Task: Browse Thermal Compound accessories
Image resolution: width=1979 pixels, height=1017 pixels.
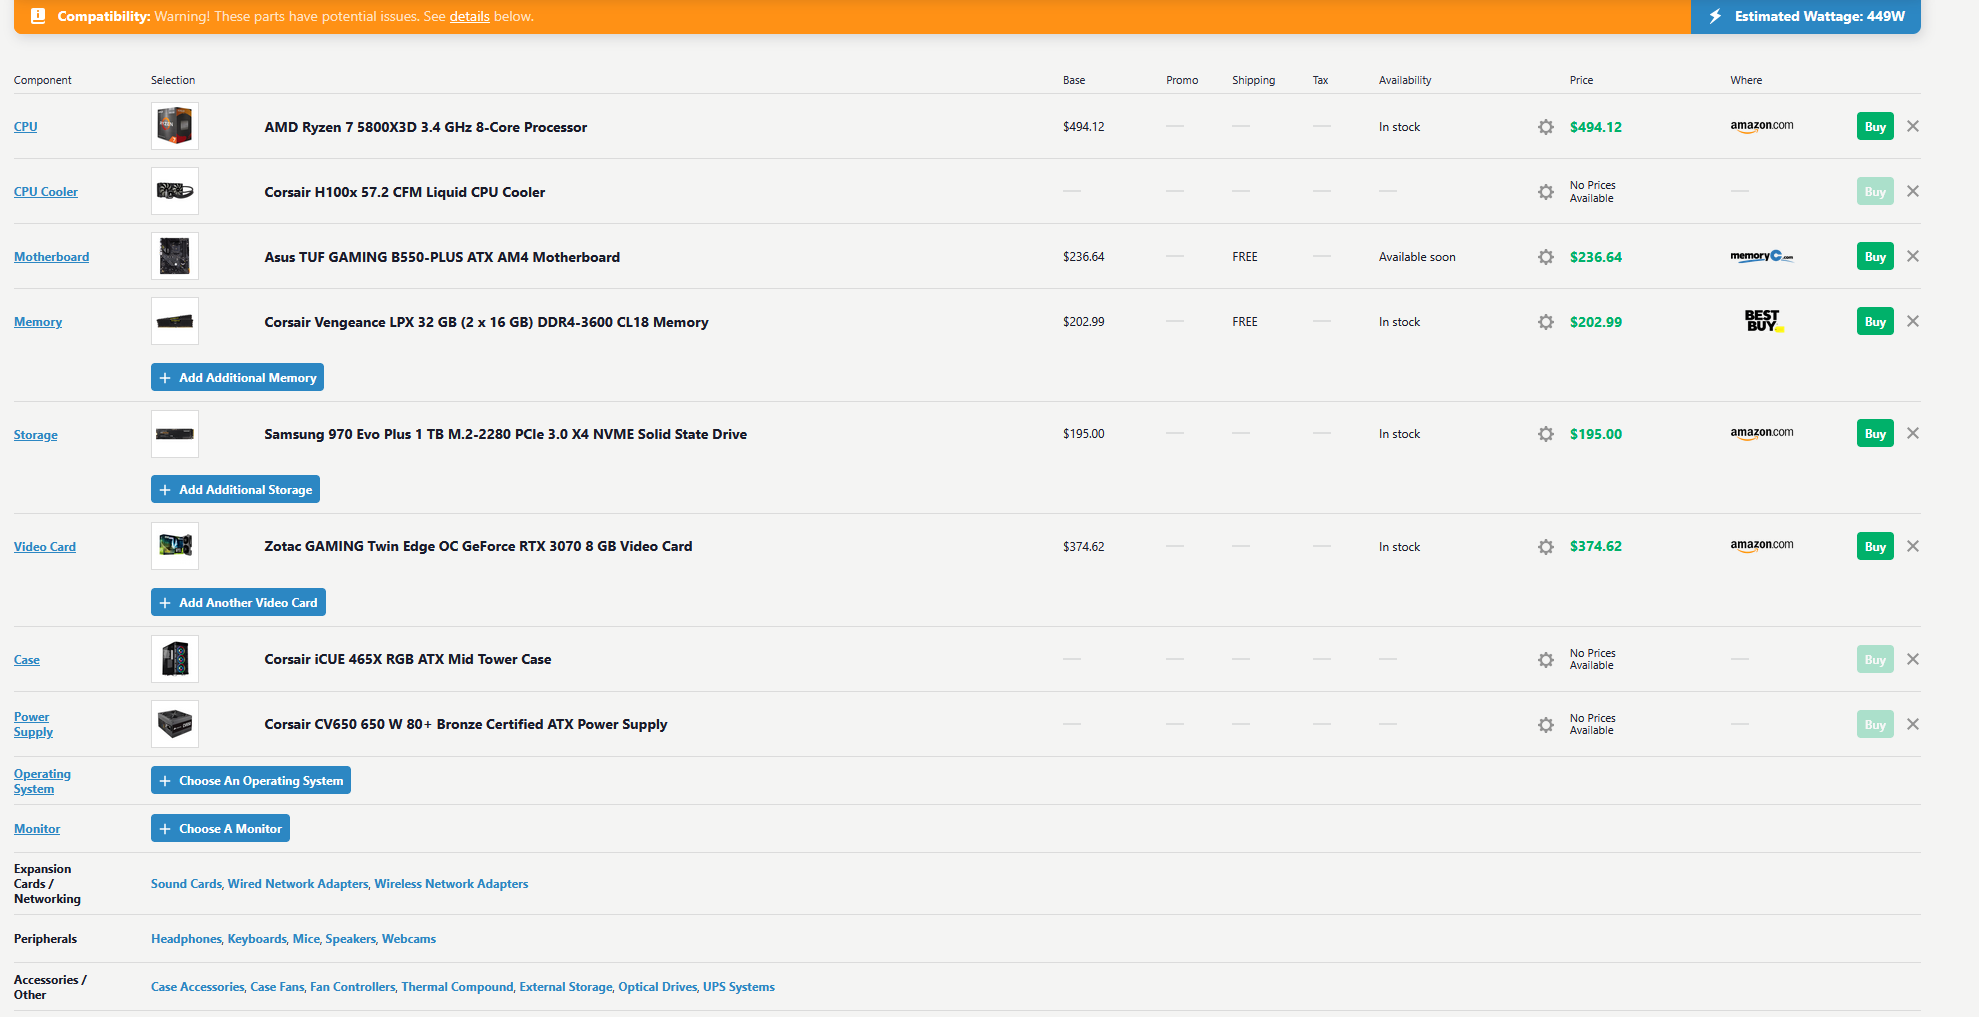Action: pos(457,987)
